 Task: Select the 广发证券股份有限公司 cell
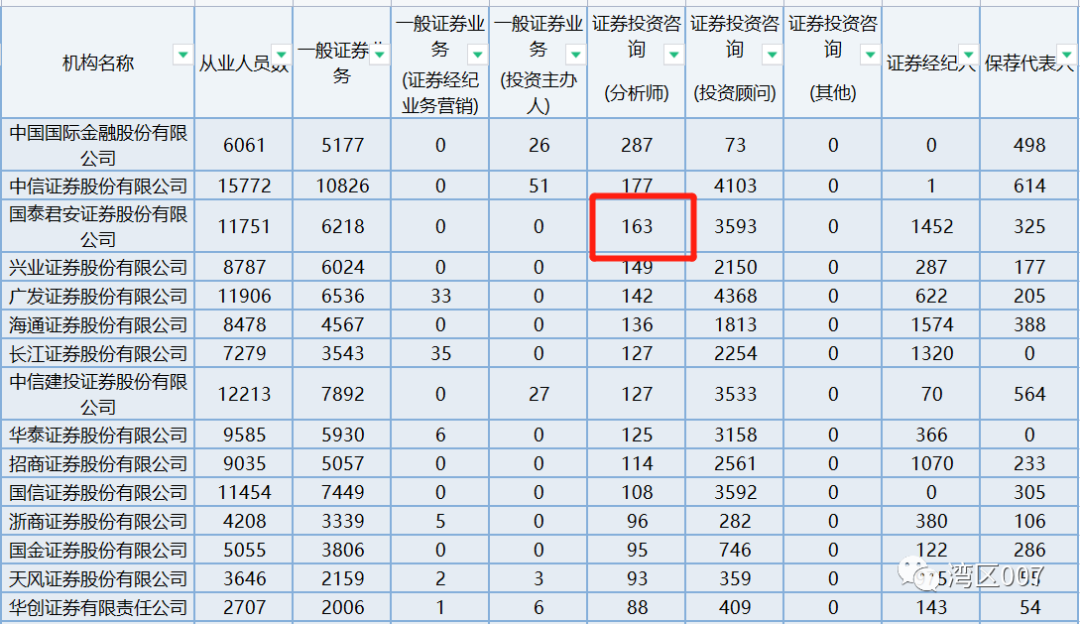(98, 295)
